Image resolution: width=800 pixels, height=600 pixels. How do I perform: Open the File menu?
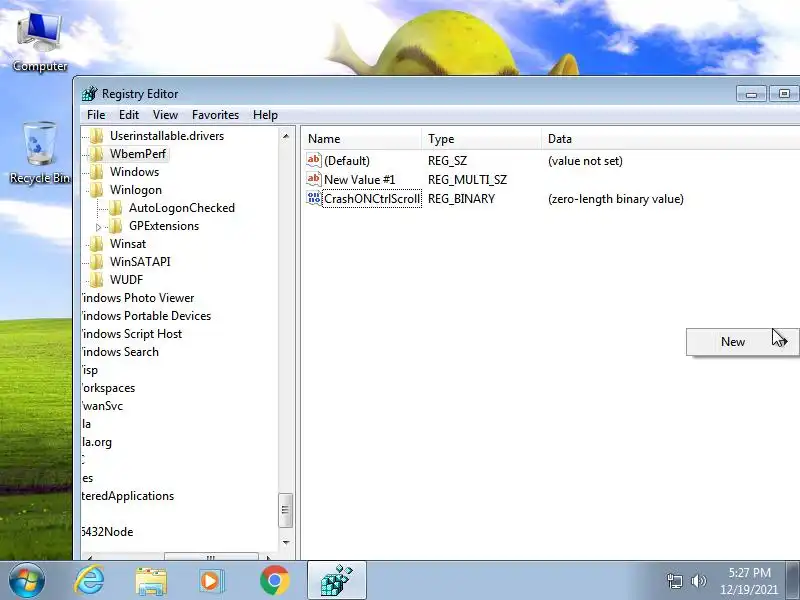click(x=96, y=115)
